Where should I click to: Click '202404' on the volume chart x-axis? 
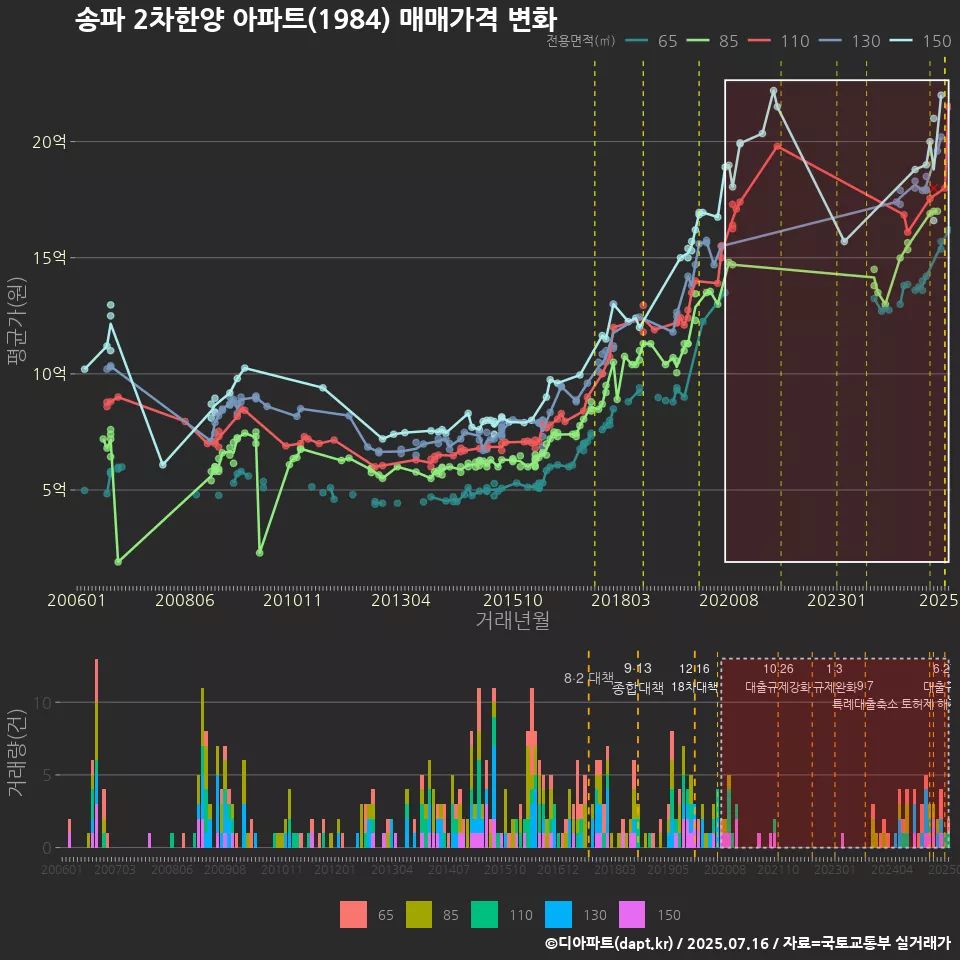click(x=891, y=869)
